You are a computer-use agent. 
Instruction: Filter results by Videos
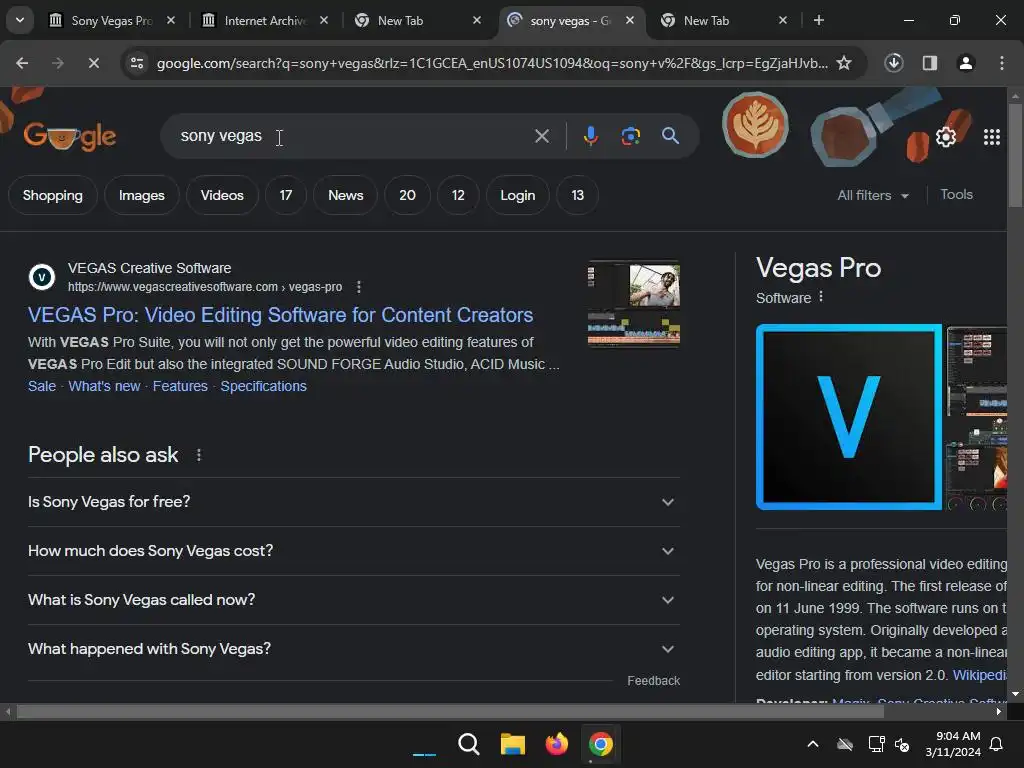(222, 195)
